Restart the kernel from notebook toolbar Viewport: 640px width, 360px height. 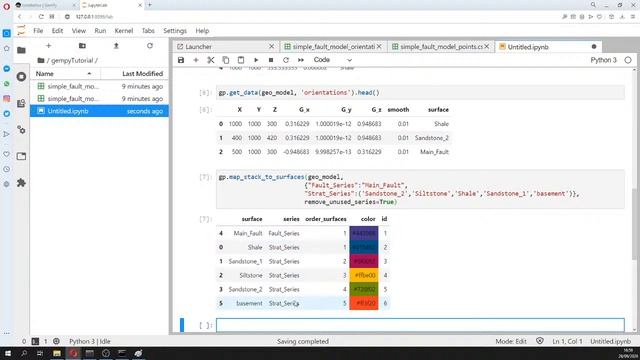286,60
